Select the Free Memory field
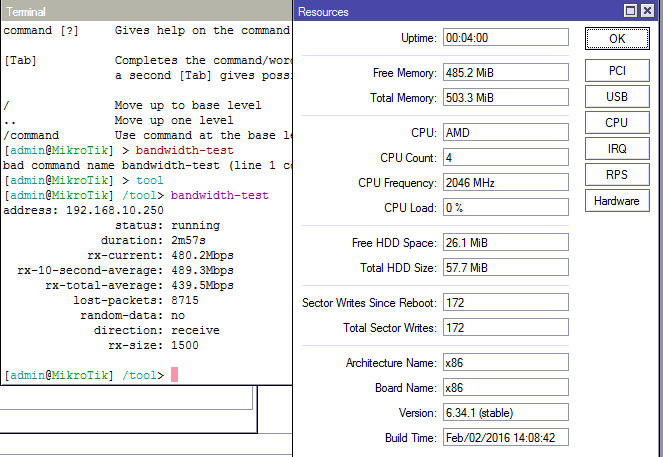Image resolution: width=663 pixels, height=457 pixels. pos(506,72)
